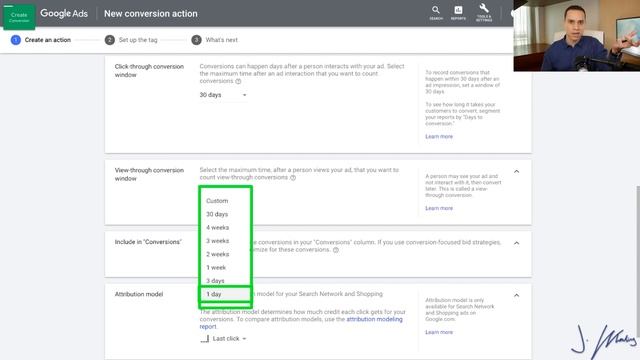Open Learn more under click-through window help

pos(439,136)
